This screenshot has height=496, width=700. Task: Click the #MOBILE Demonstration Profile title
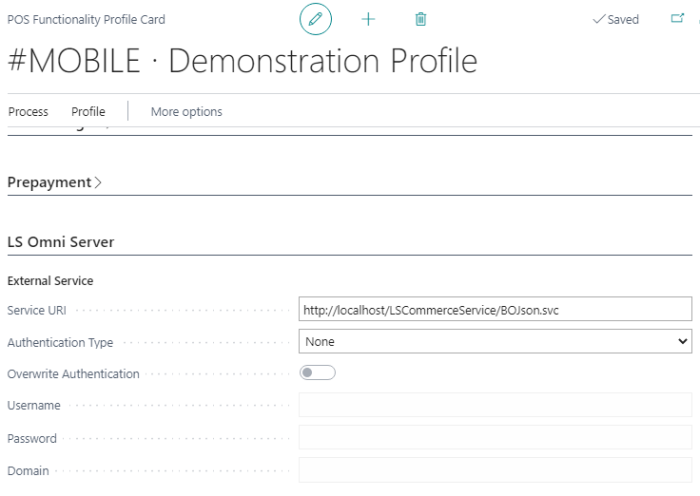tap(242, 62)
